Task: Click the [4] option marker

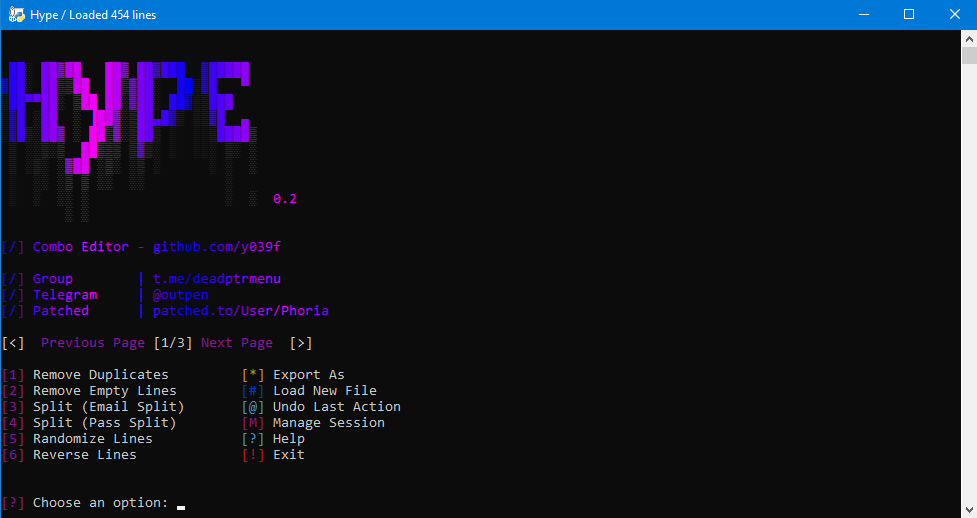Action: (x=13, y=423)
